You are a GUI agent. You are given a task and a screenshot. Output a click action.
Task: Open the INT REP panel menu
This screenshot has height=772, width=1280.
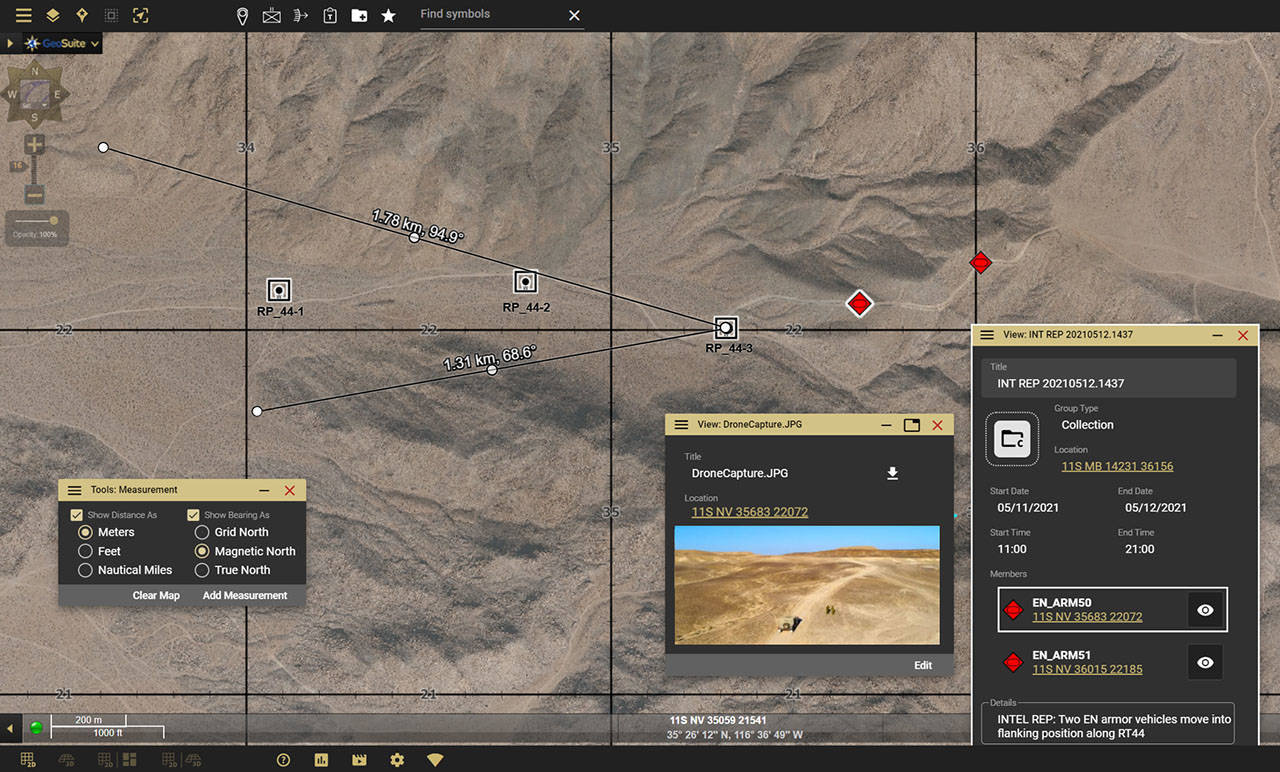tap(988, 335)
